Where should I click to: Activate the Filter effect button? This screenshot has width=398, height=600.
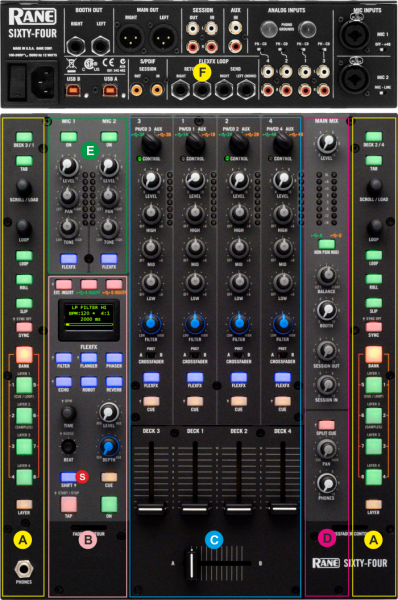tap(64, 358)
